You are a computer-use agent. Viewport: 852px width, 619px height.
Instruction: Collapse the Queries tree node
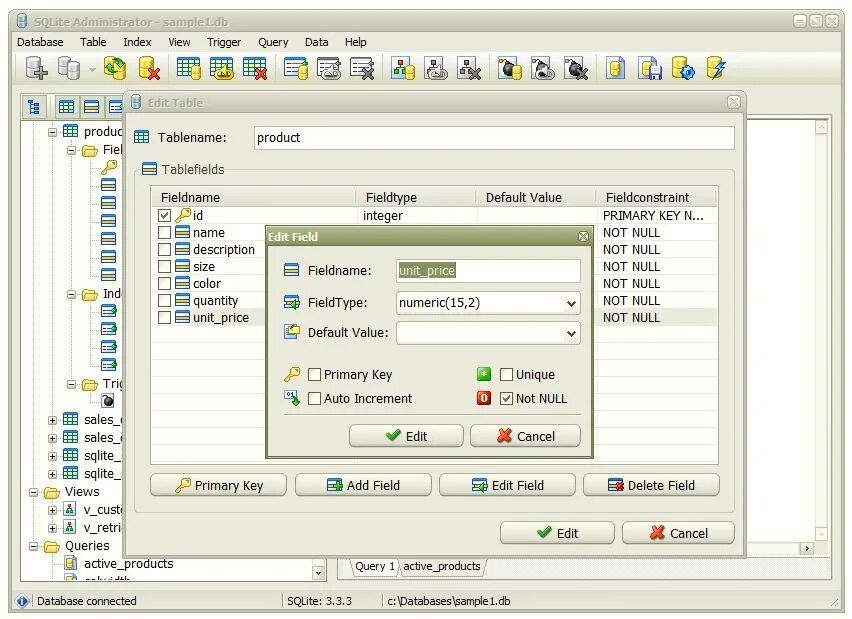pos(34,546)
